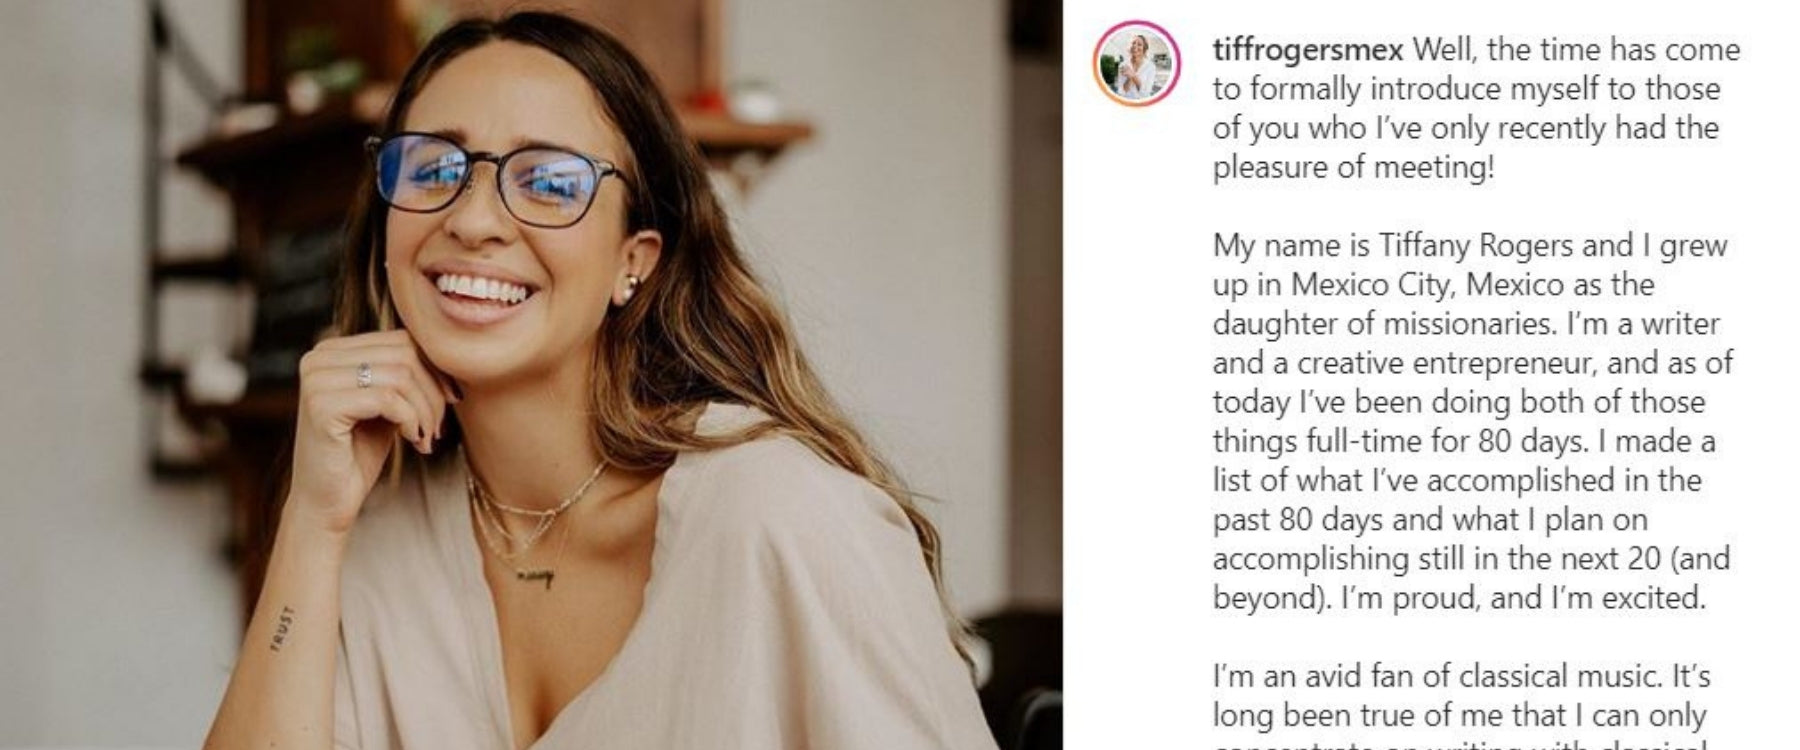Click the gold necklace pendant in the photo

pyautogui.click(x=534, y=576)
